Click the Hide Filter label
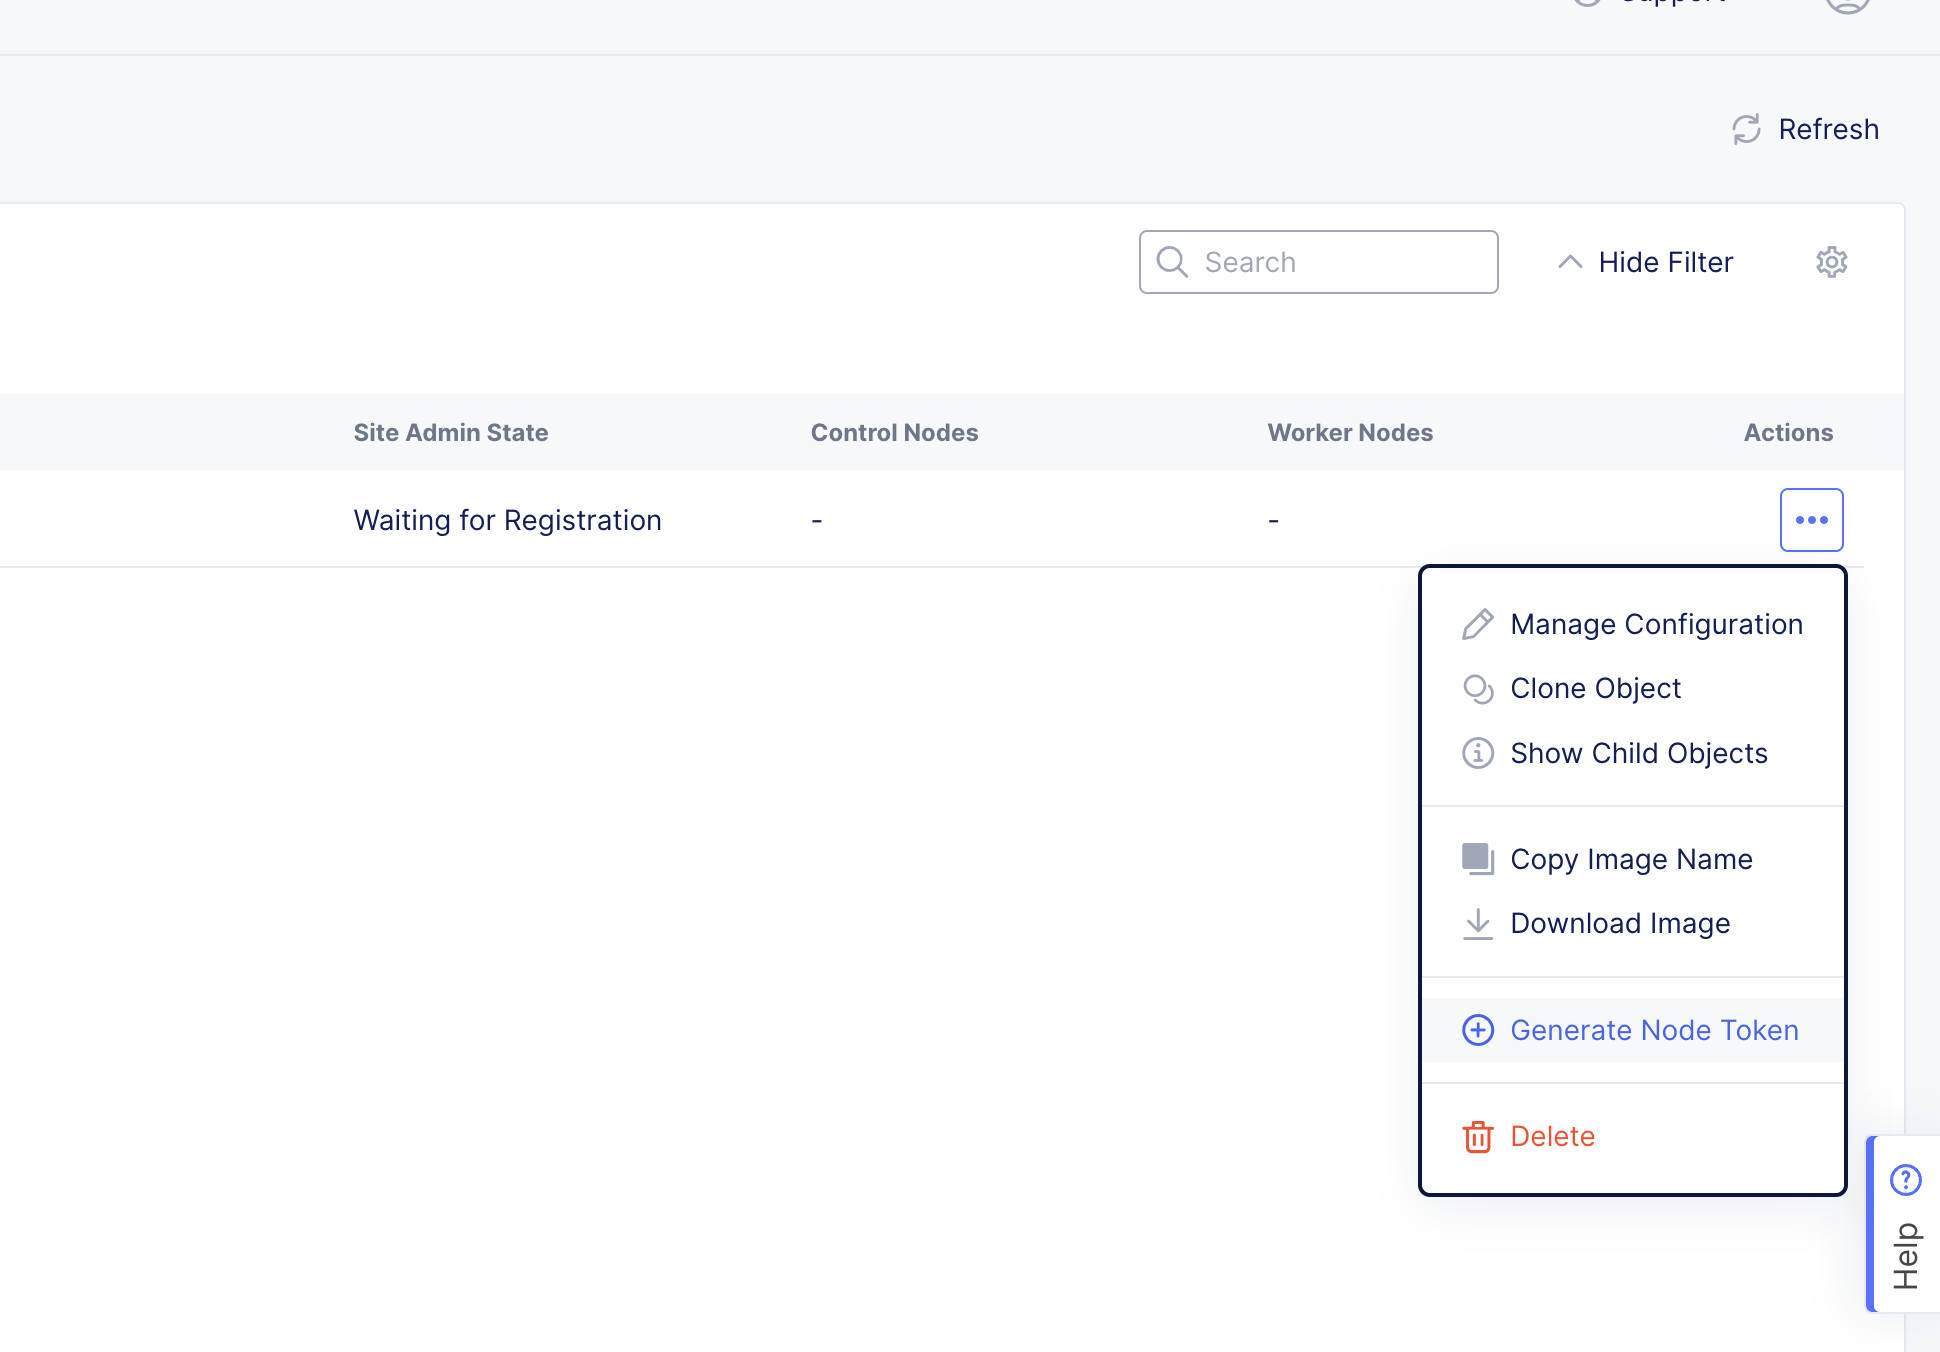Image resolution: width=1940 pixels, height=1352 pixels. pos(1665,262)
